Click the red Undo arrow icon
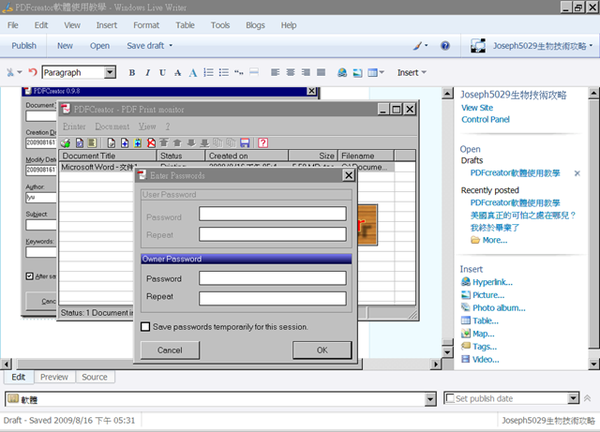Screen dimensions: 600x432 coord(33,72)
